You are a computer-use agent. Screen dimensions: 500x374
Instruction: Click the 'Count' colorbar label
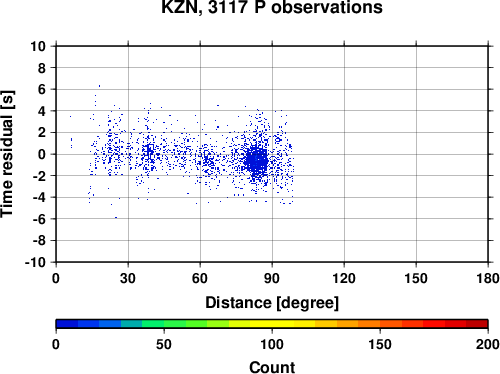coord(272,367)
